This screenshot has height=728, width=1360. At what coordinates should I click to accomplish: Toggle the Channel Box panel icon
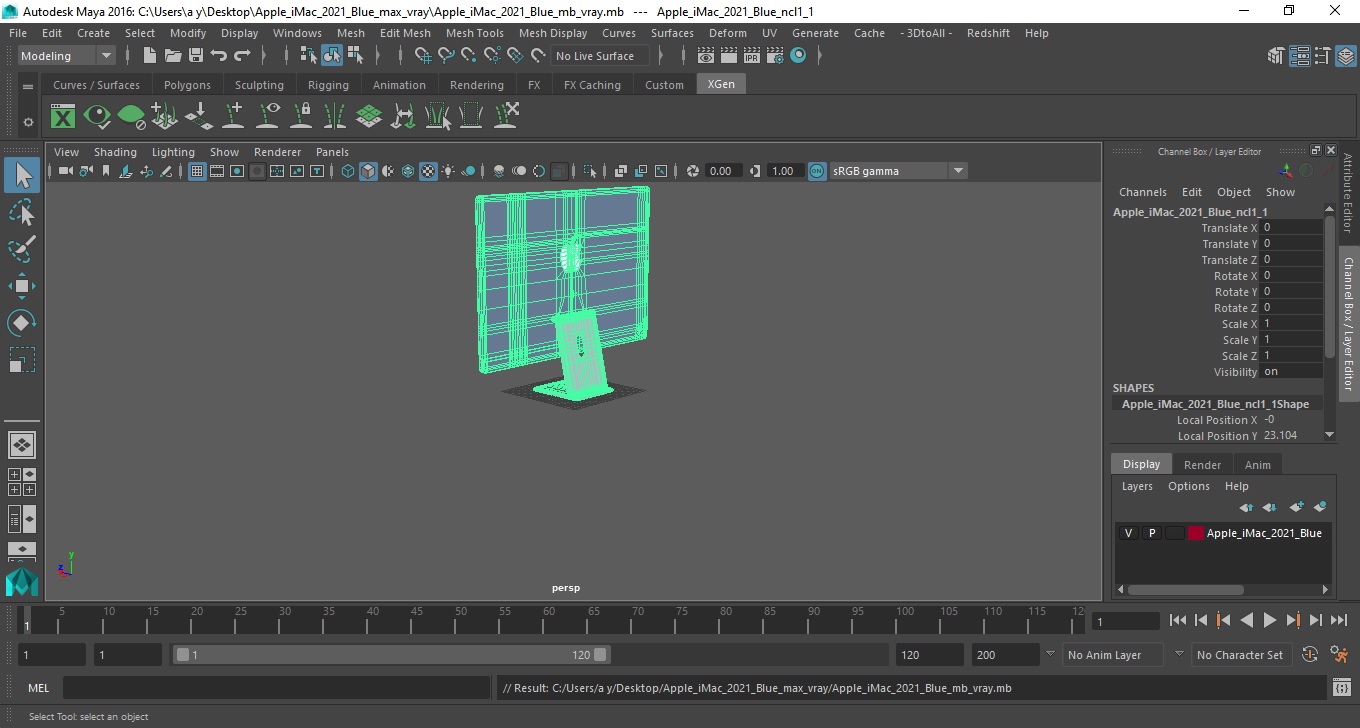pyautogui.click(x=1346, y=56)
